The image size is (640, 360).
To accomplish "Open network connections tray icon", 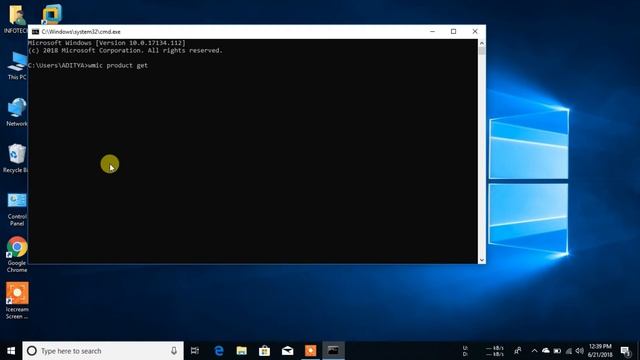I will click(x=569, y=351).
